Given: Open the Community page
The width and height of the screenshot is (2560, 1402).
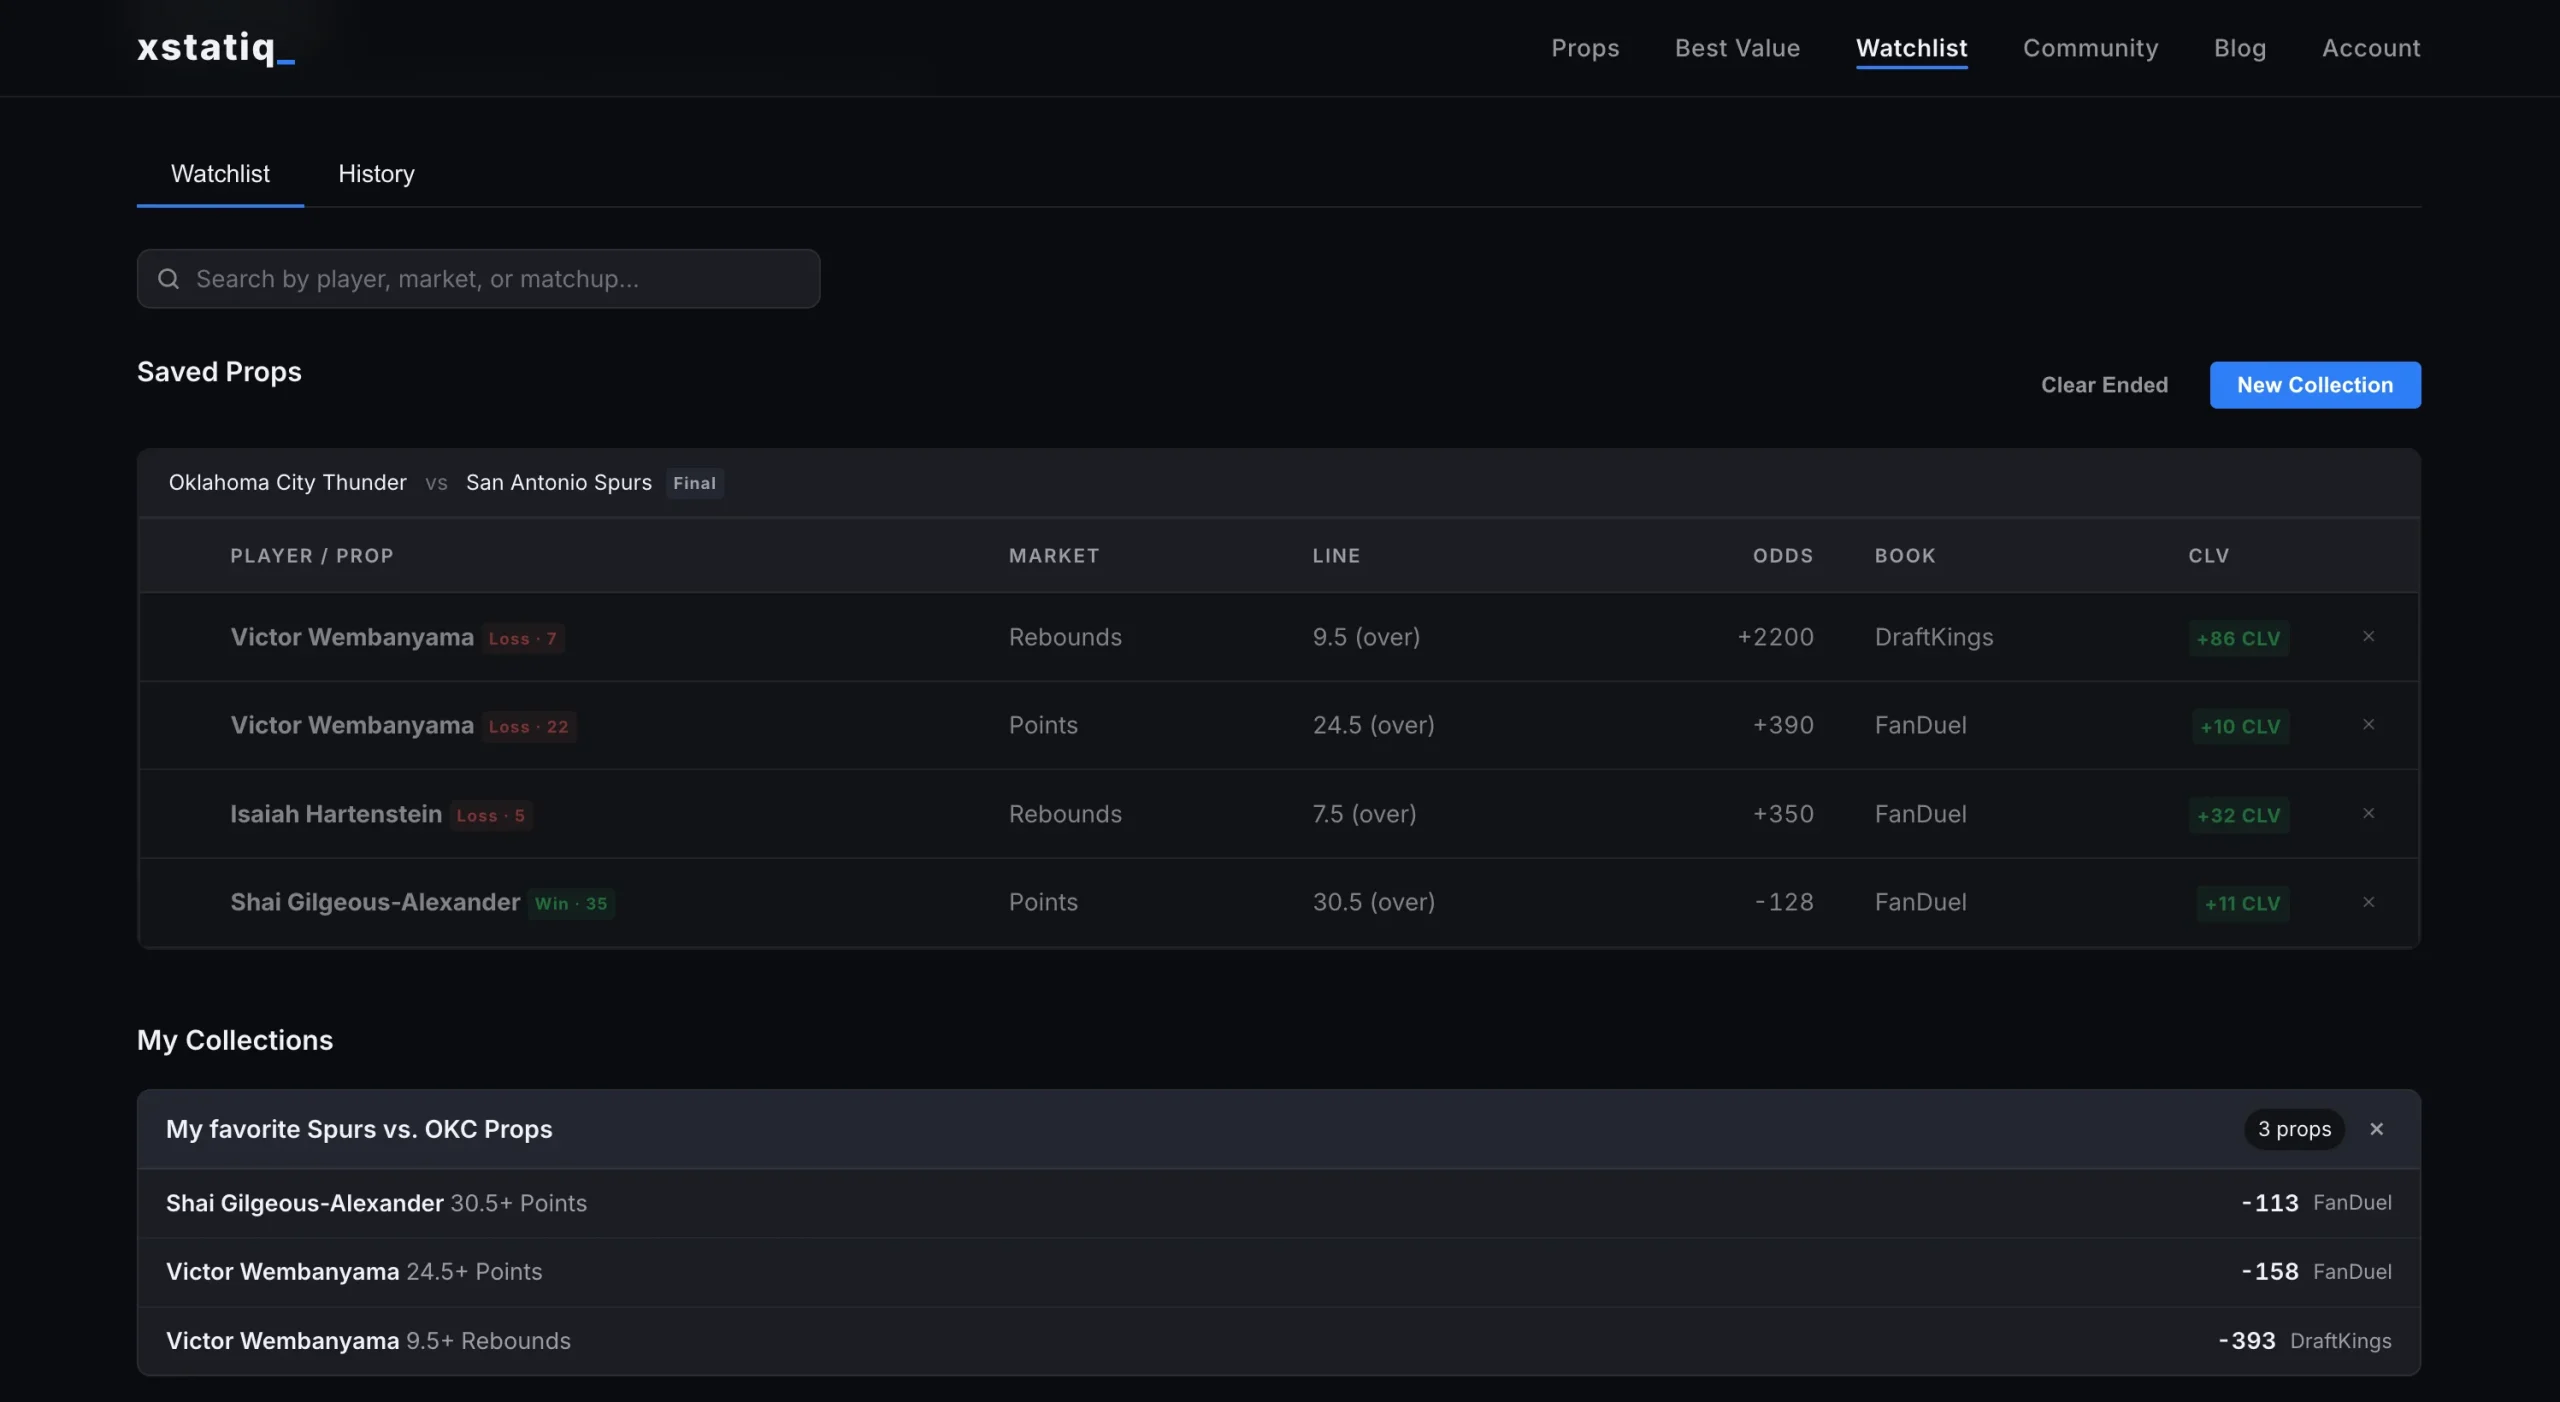Looking at the screenshot, I should pyautogui.click(x=2090, y=48).
